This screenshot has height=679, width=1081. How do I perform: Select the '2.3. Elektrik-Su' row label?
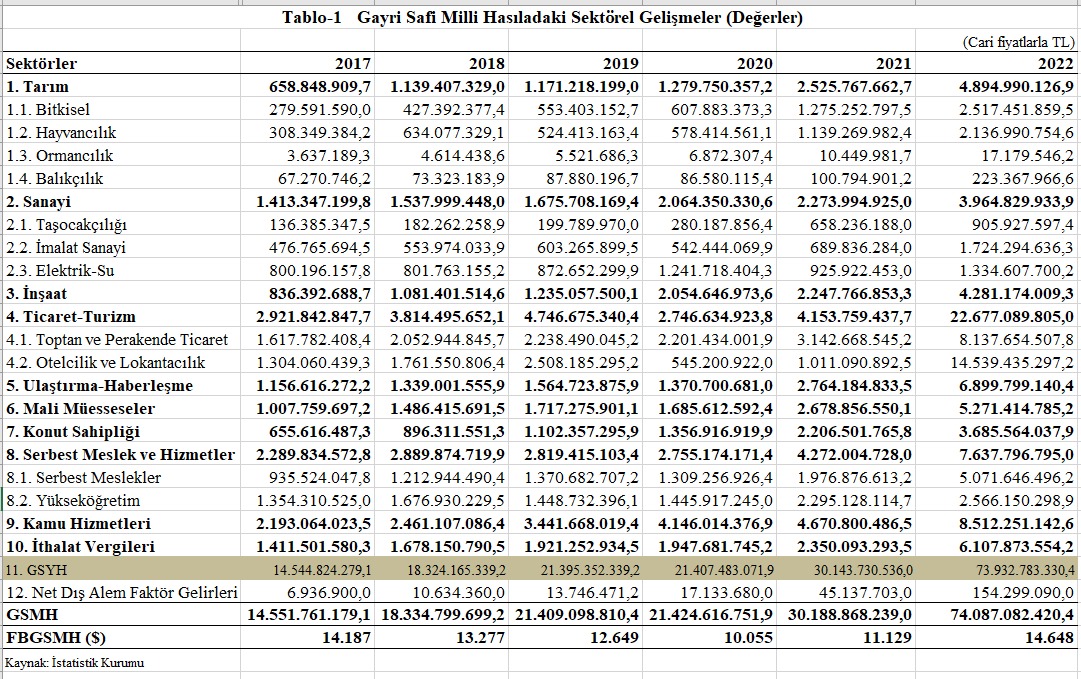pos(60,271)
